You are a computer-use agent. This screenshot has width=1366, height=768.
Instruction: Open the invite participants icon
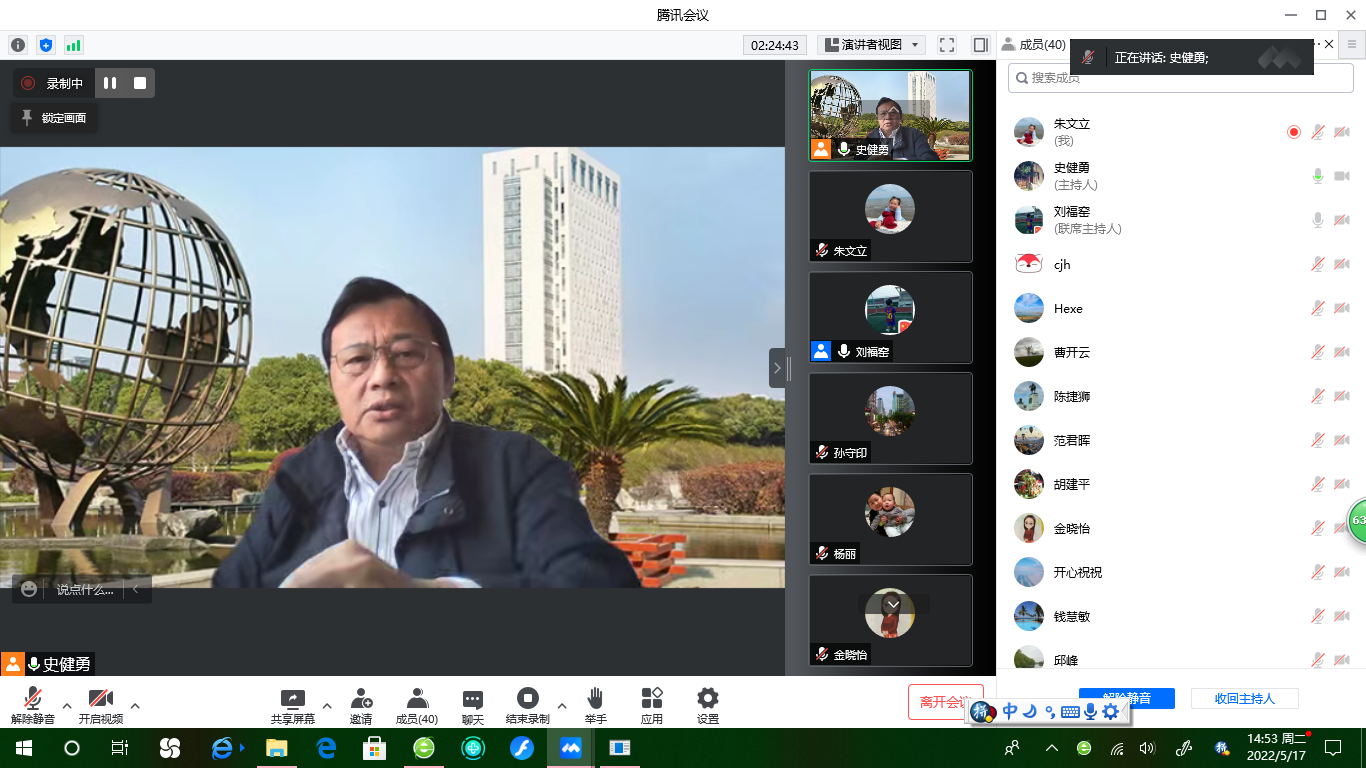click(361, 699)
